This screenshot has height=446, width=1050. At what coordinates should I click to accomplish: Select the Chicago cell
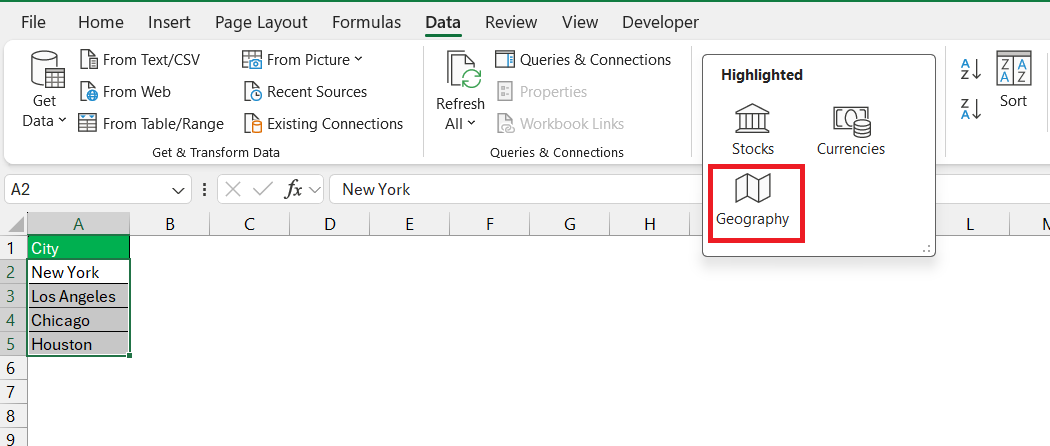[78, 320]
